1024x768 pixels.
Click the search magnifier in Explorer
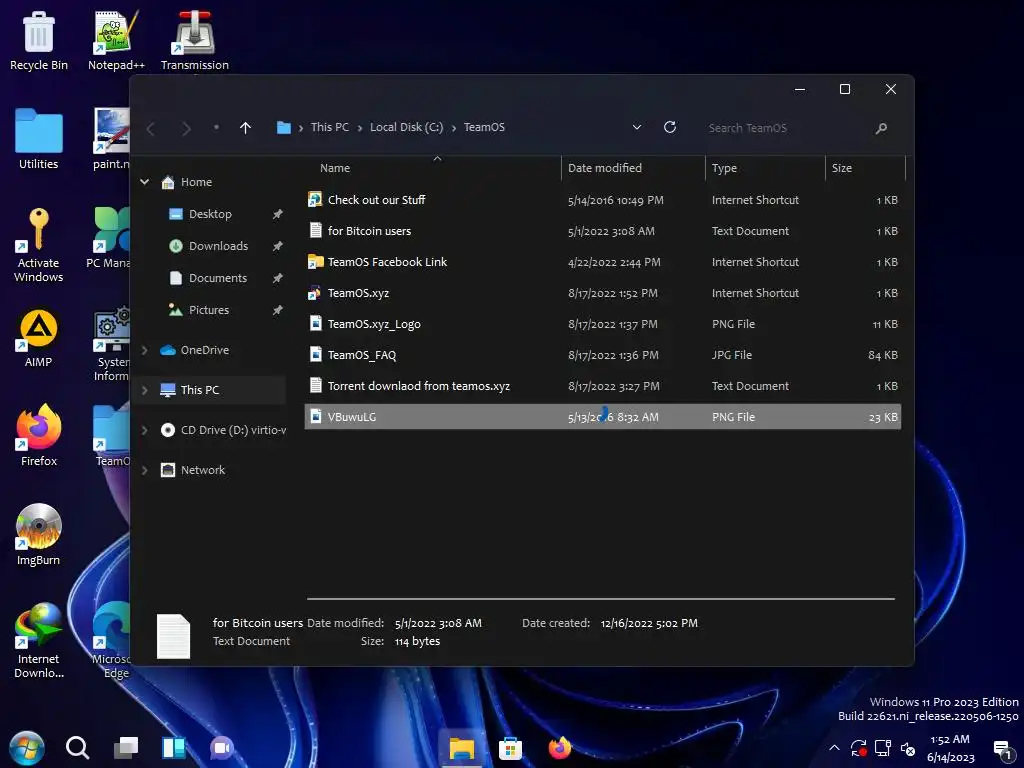click(881, 128)
